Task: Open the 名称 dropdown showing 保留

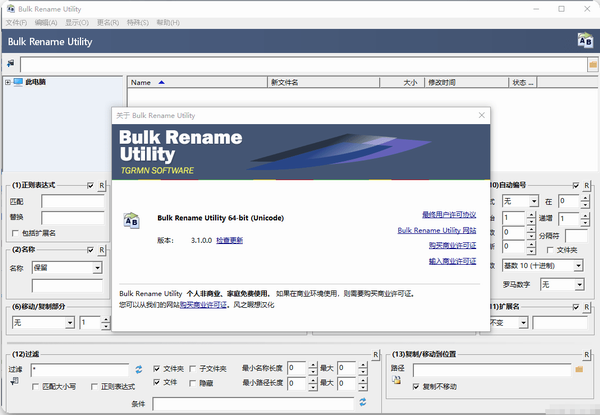Action: 97,268
